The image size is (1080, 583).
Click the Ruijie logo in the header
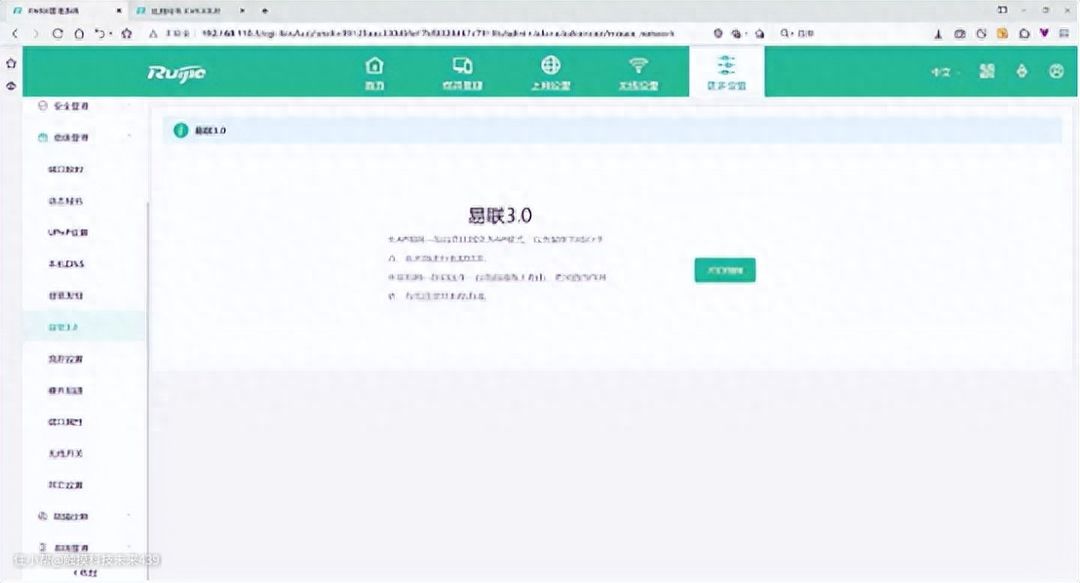coord(177,73)
